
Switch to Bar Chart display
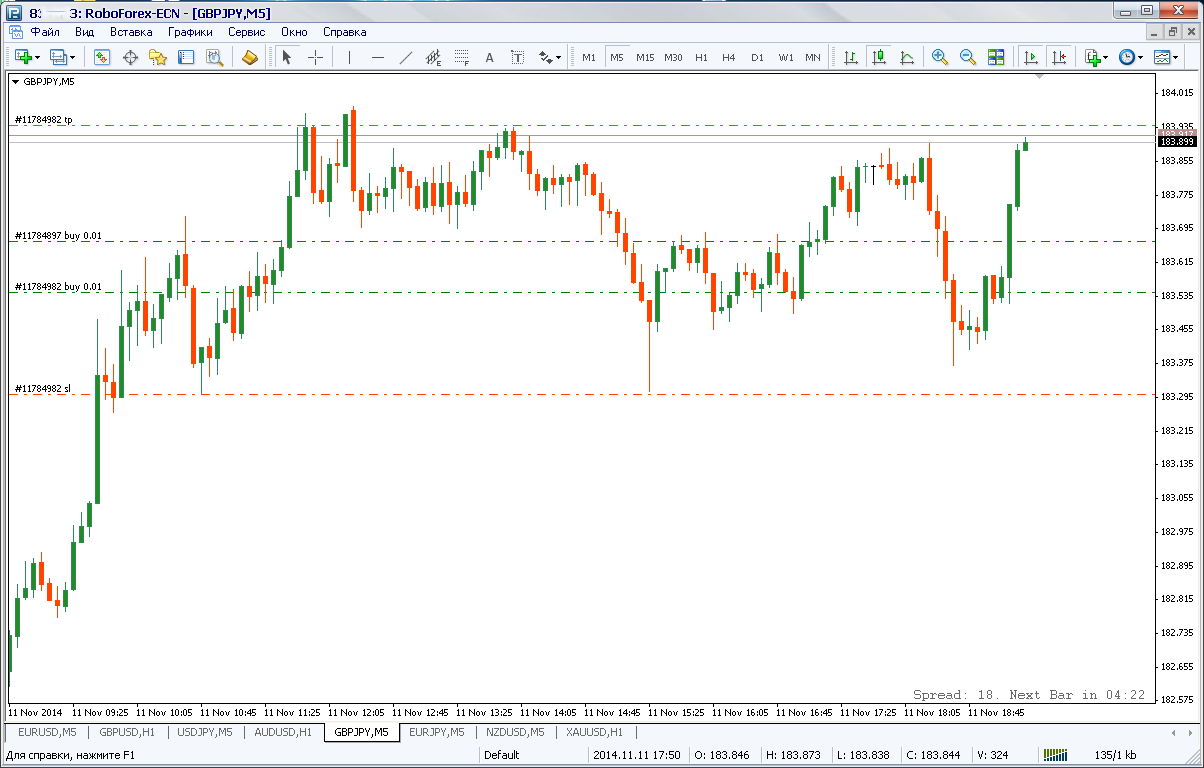tap(850, 57)
